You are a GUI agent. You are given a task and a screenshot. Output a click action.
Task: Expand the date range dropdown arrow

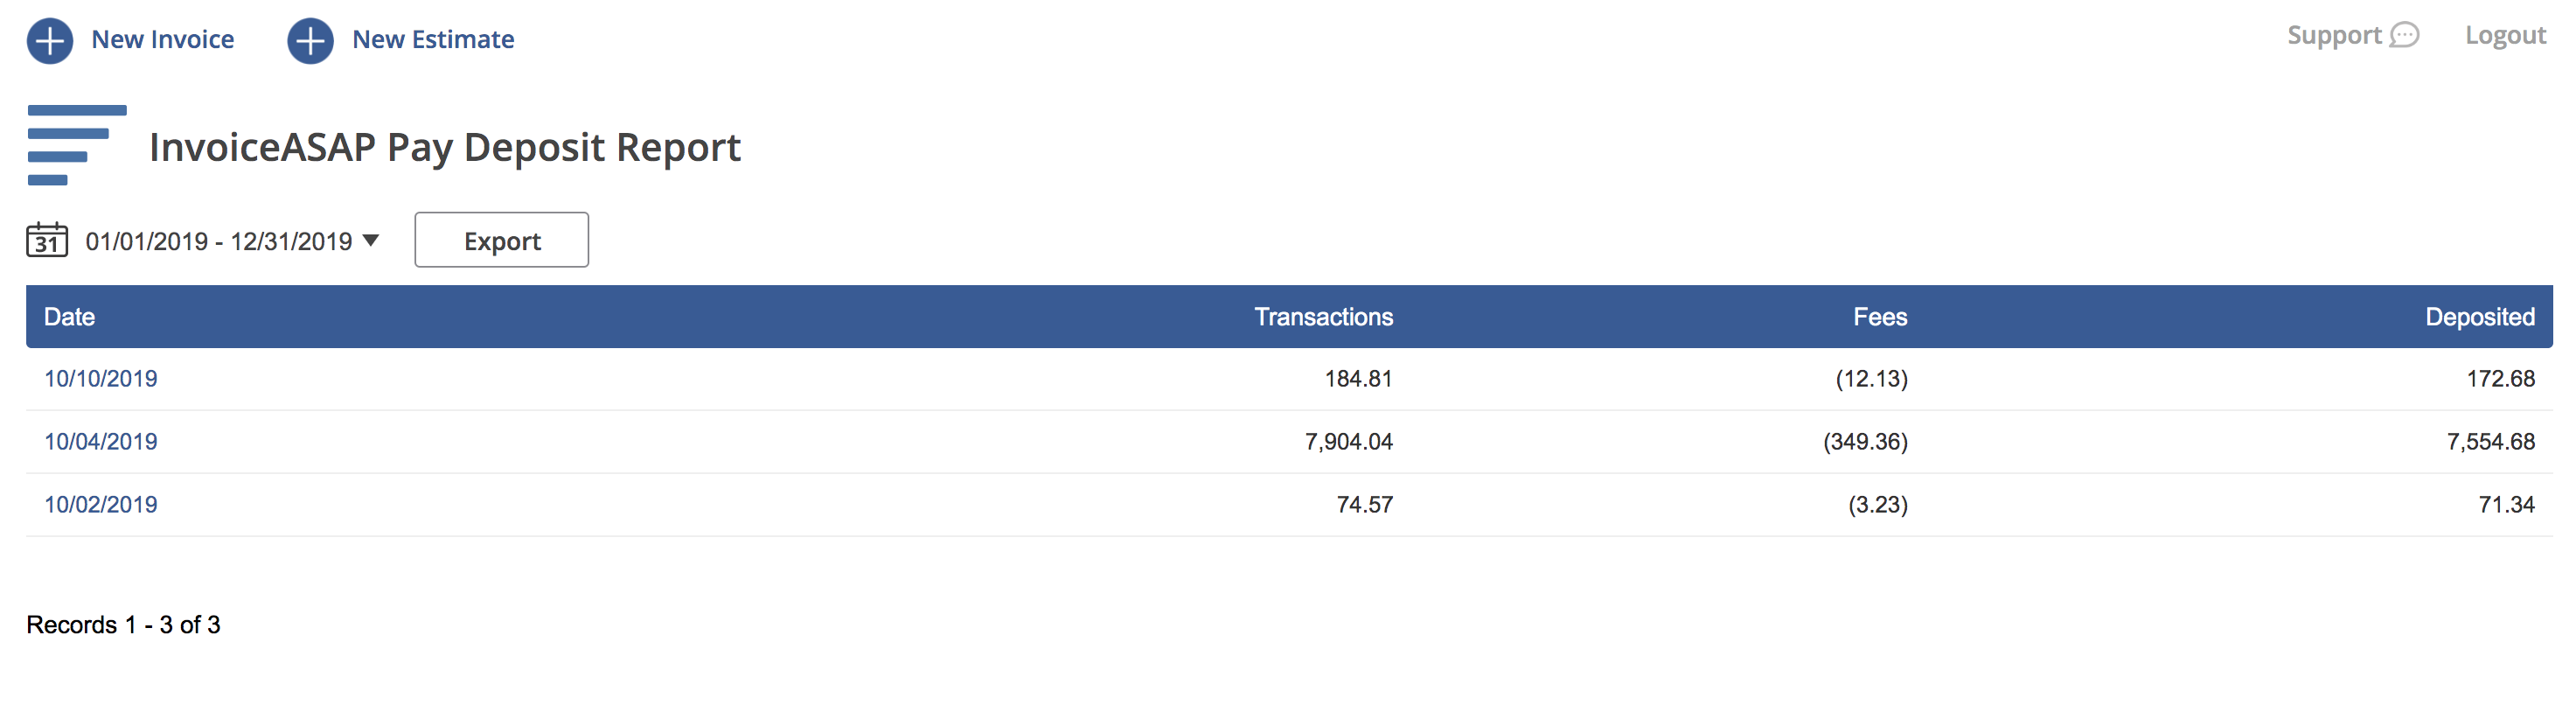point(371,241)
